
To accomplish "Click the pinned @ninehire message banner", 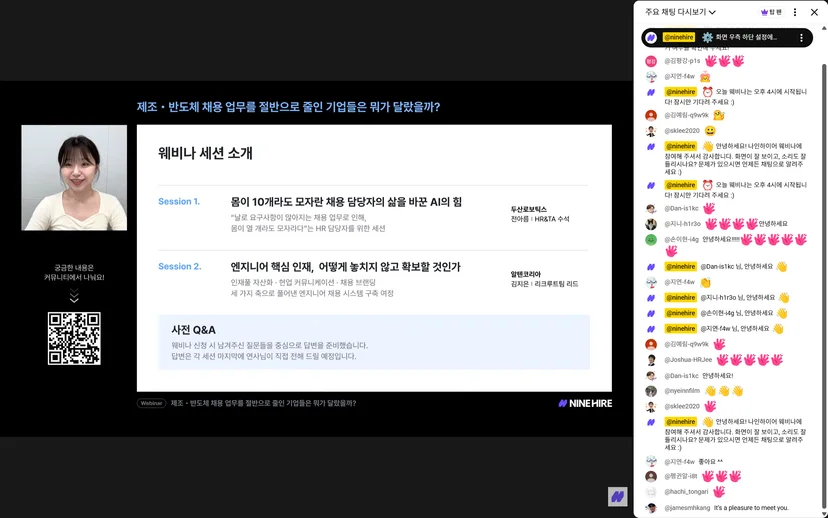I will (727, 37).
